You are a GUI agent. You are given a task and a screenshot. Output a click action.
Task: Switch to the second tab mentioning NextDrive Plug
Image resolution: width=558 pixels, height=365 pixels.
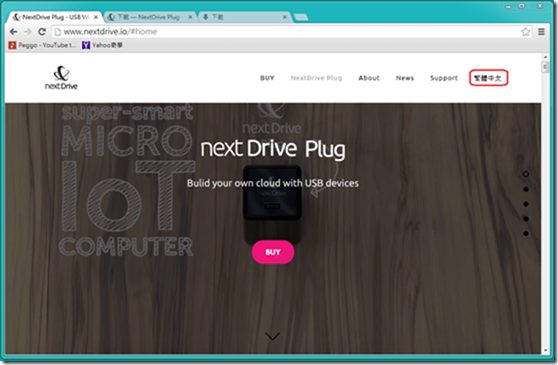coord(149,17)
